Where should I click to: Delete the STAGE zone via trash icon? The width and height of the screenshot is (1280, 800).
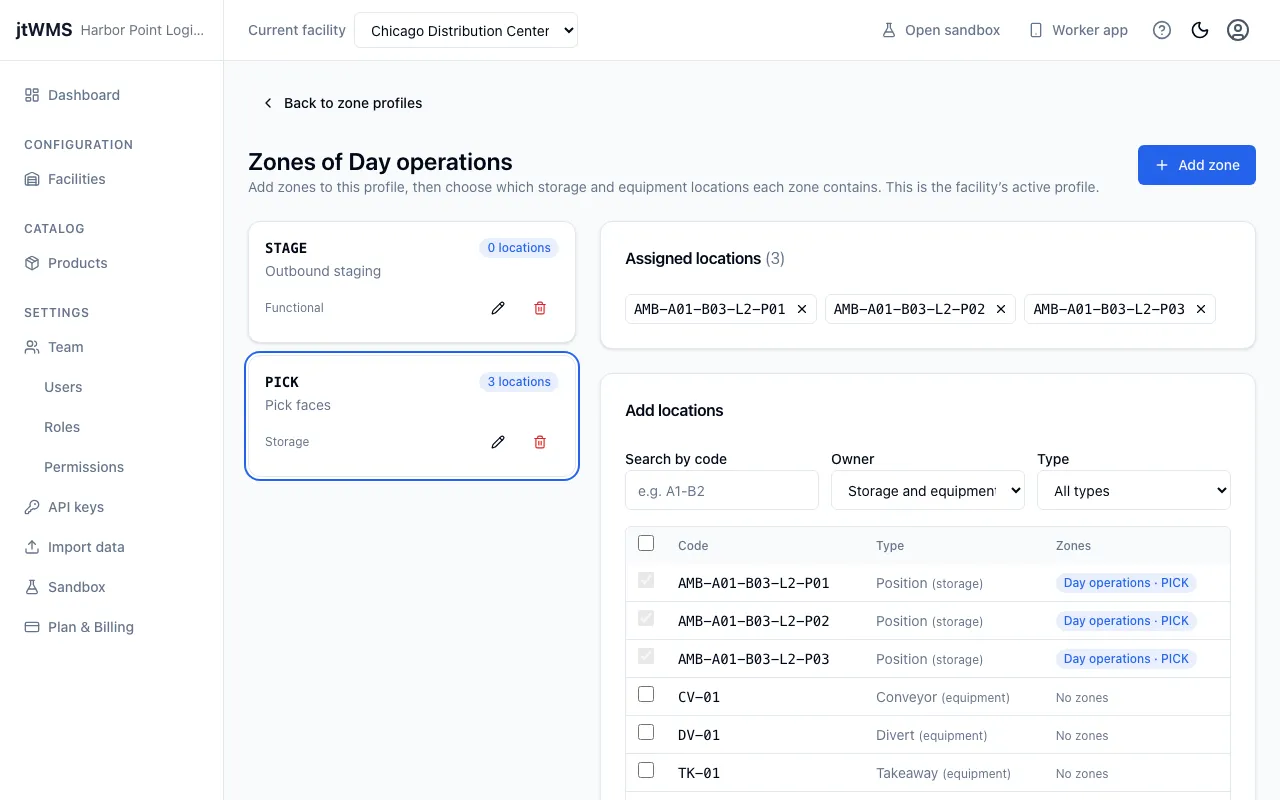tap(540, 308)
